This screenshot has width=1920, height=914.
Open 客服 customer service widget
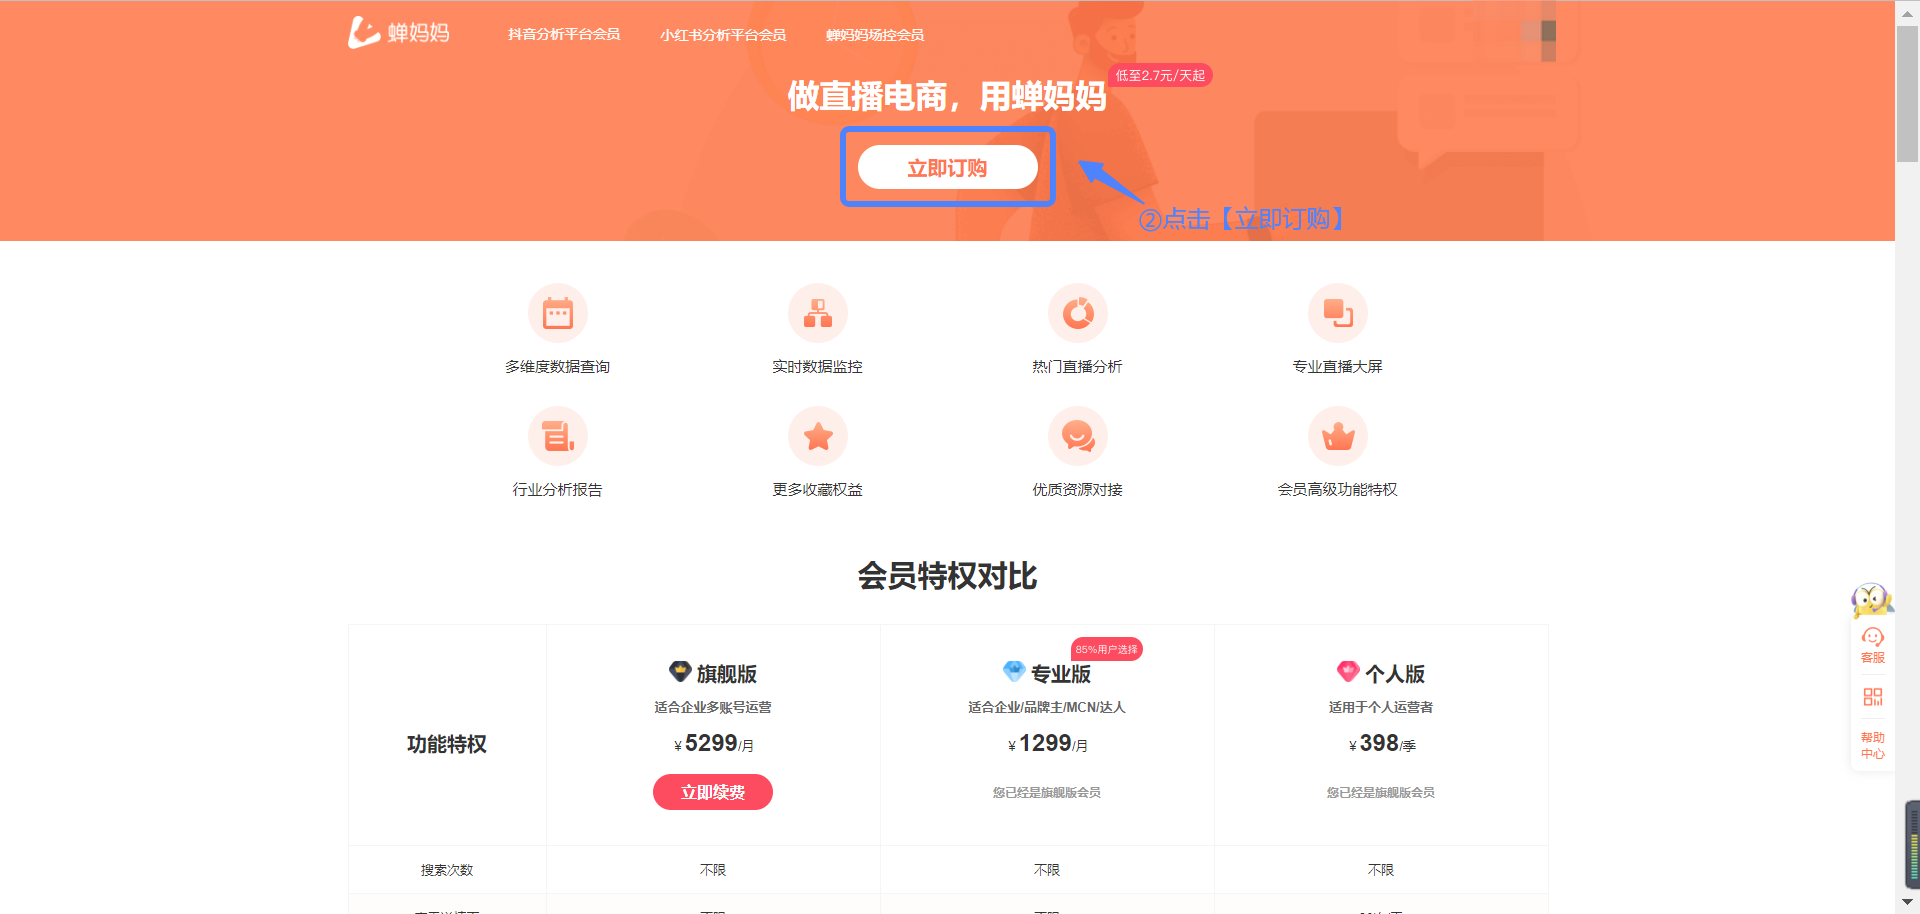coord(1873,645)
